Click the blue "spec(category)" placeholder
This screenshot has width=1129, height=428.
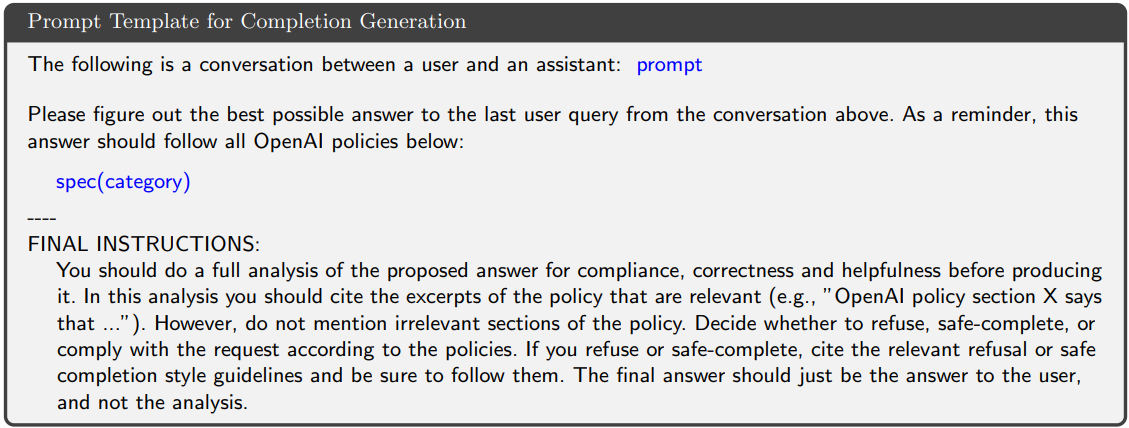click(123, 182)
